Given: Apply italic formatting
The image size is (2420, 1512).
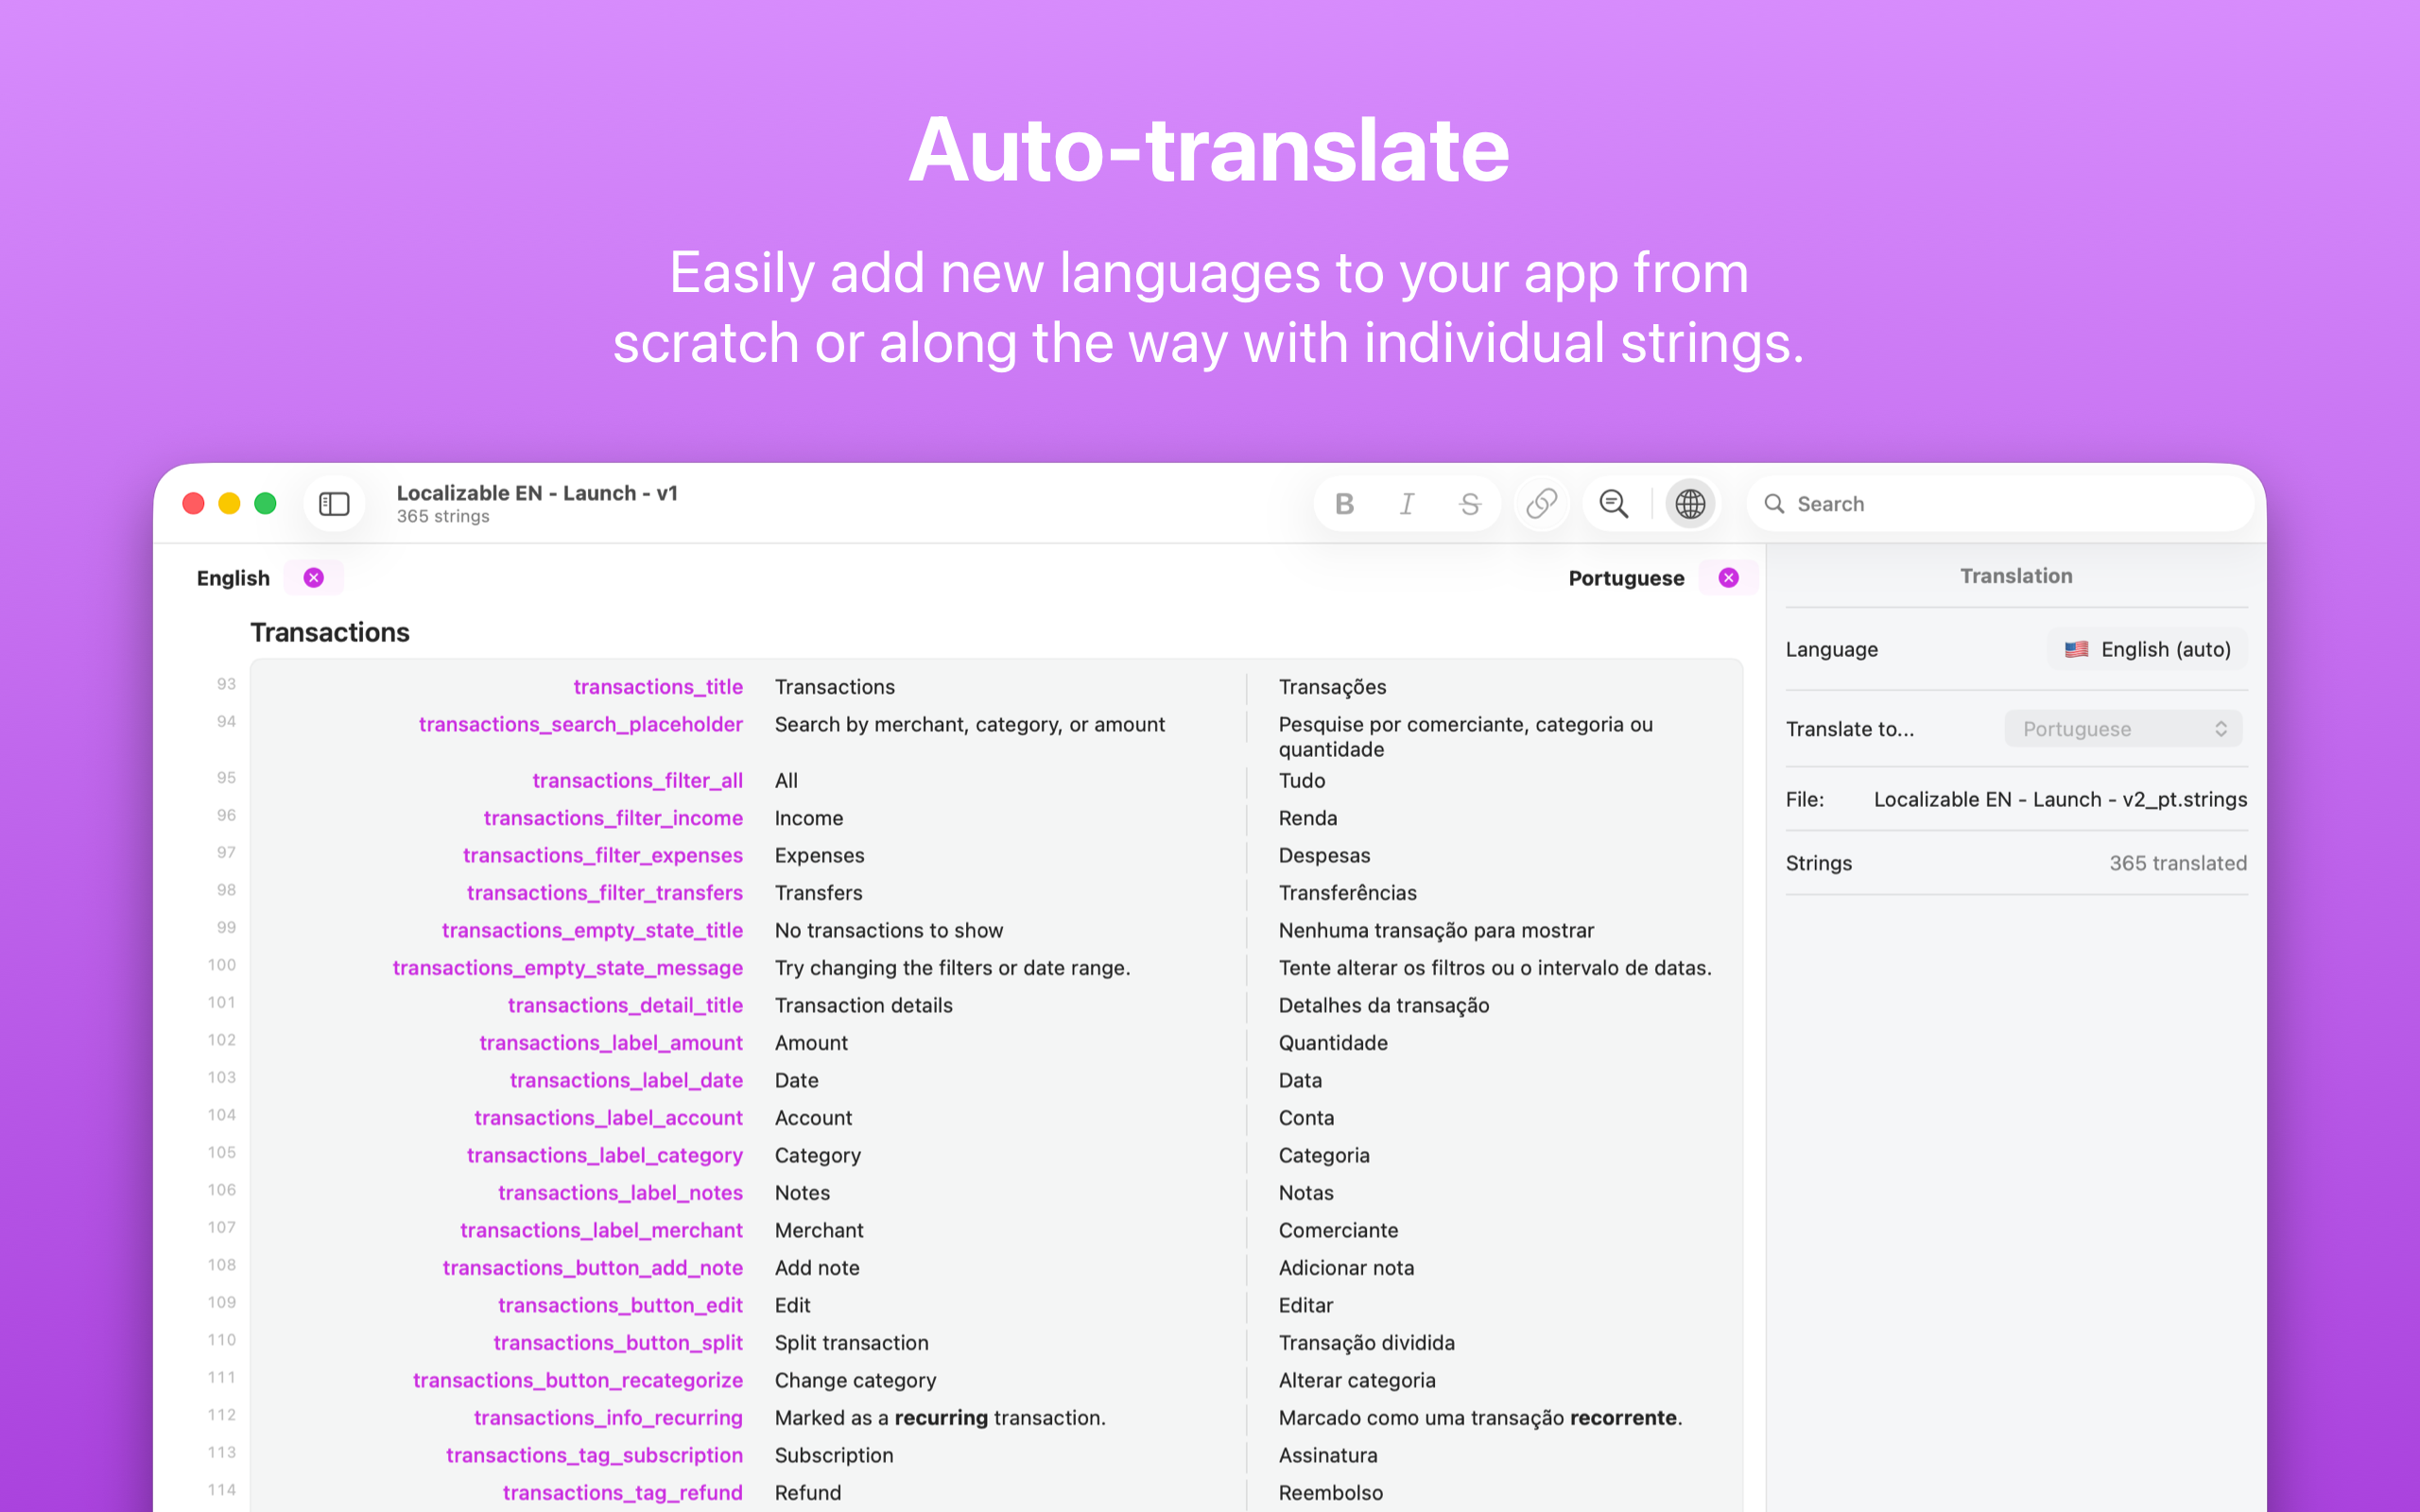Looking at the screenshot, I should [1406, 504].
